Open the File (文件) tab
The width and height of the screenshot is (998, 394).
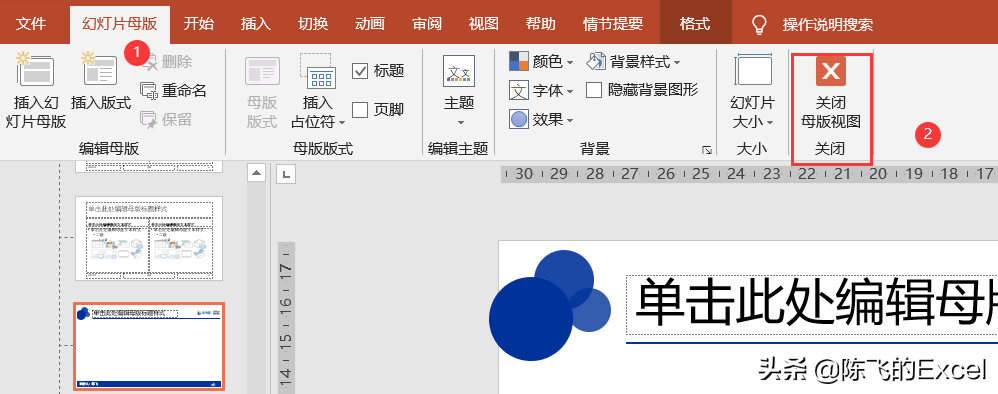point(31,24)
